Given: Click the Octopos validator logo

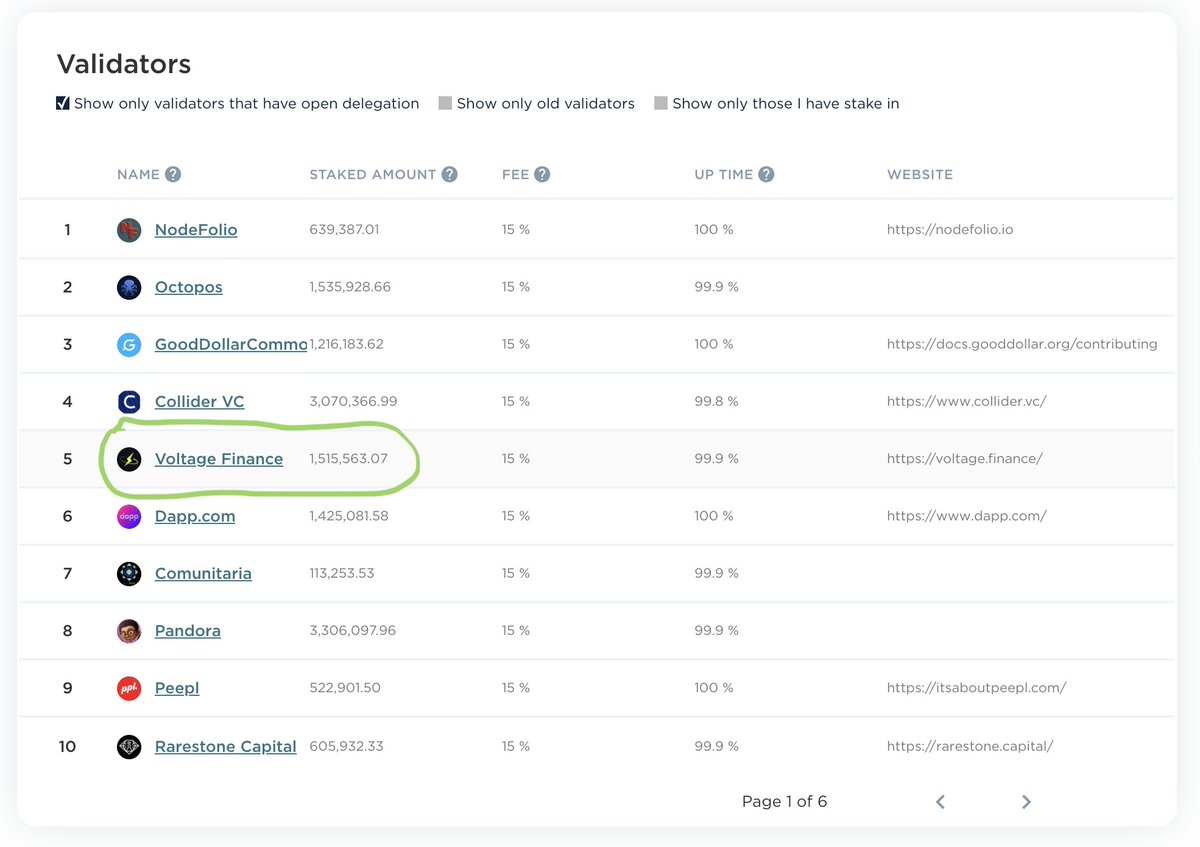Looking at the screenshot, I should tap(129, 287).
